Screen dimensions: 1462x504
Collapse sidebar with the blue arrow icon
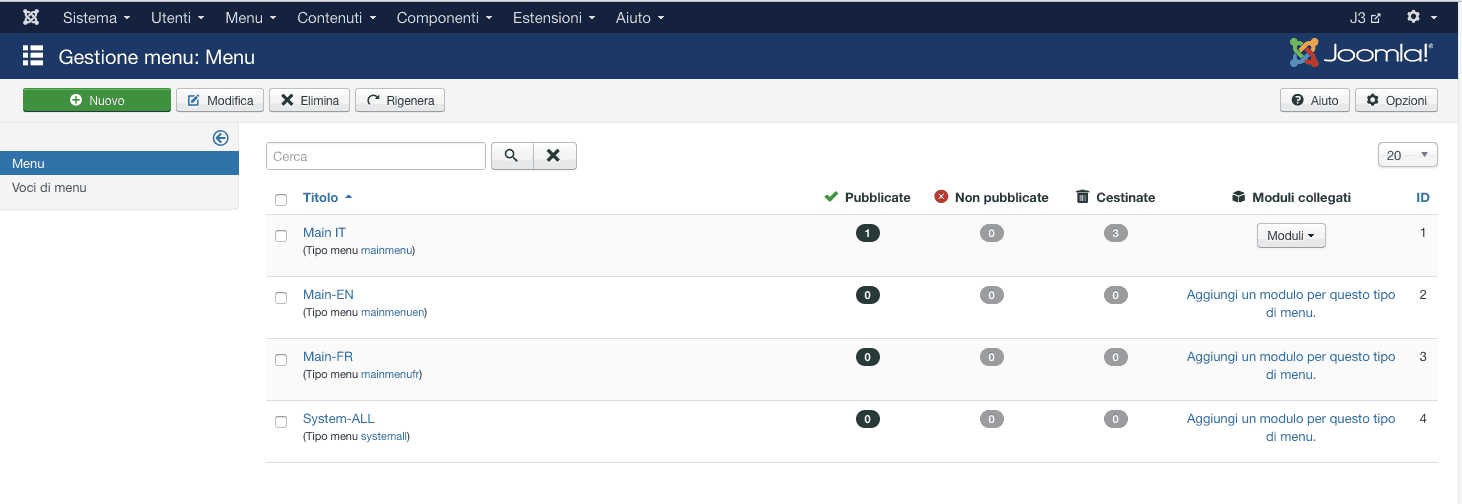(221, 138)
